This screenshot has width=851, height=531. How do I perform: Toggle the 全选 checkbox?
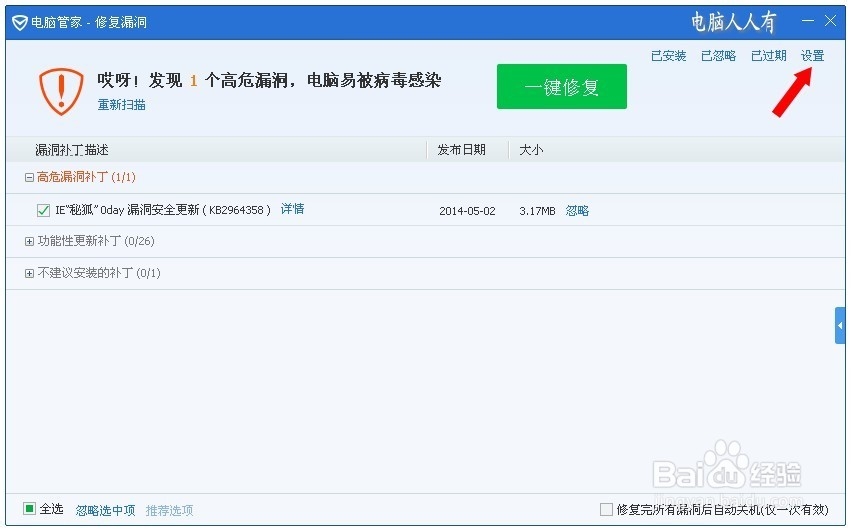click(x=29, y=509)
